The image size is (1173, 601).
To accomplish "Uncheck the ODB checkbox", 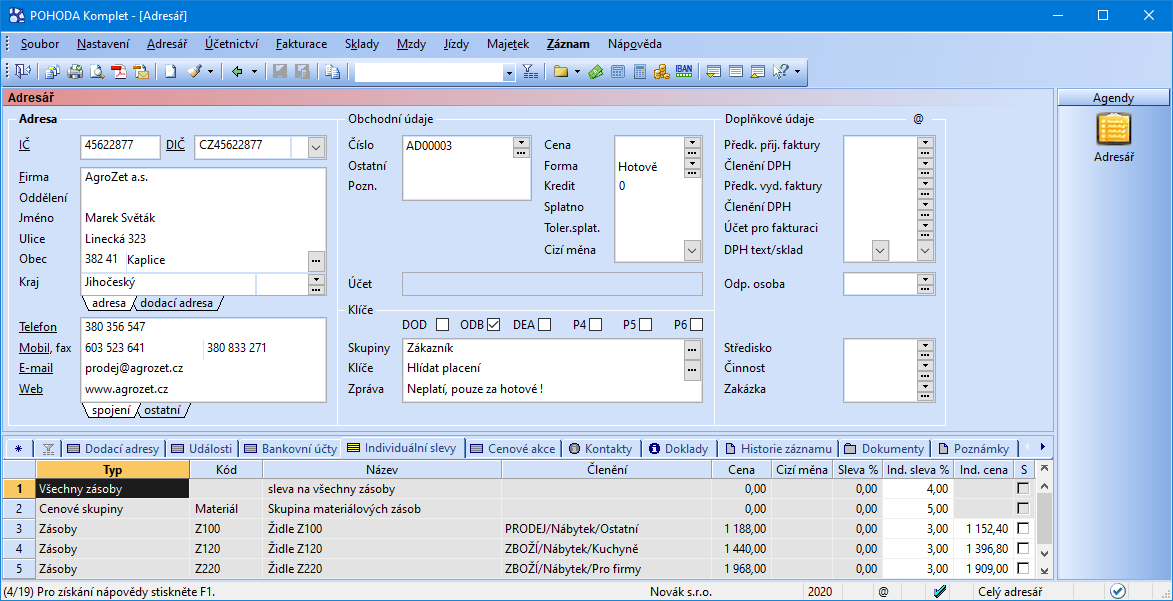I will (x=493, y=325).
